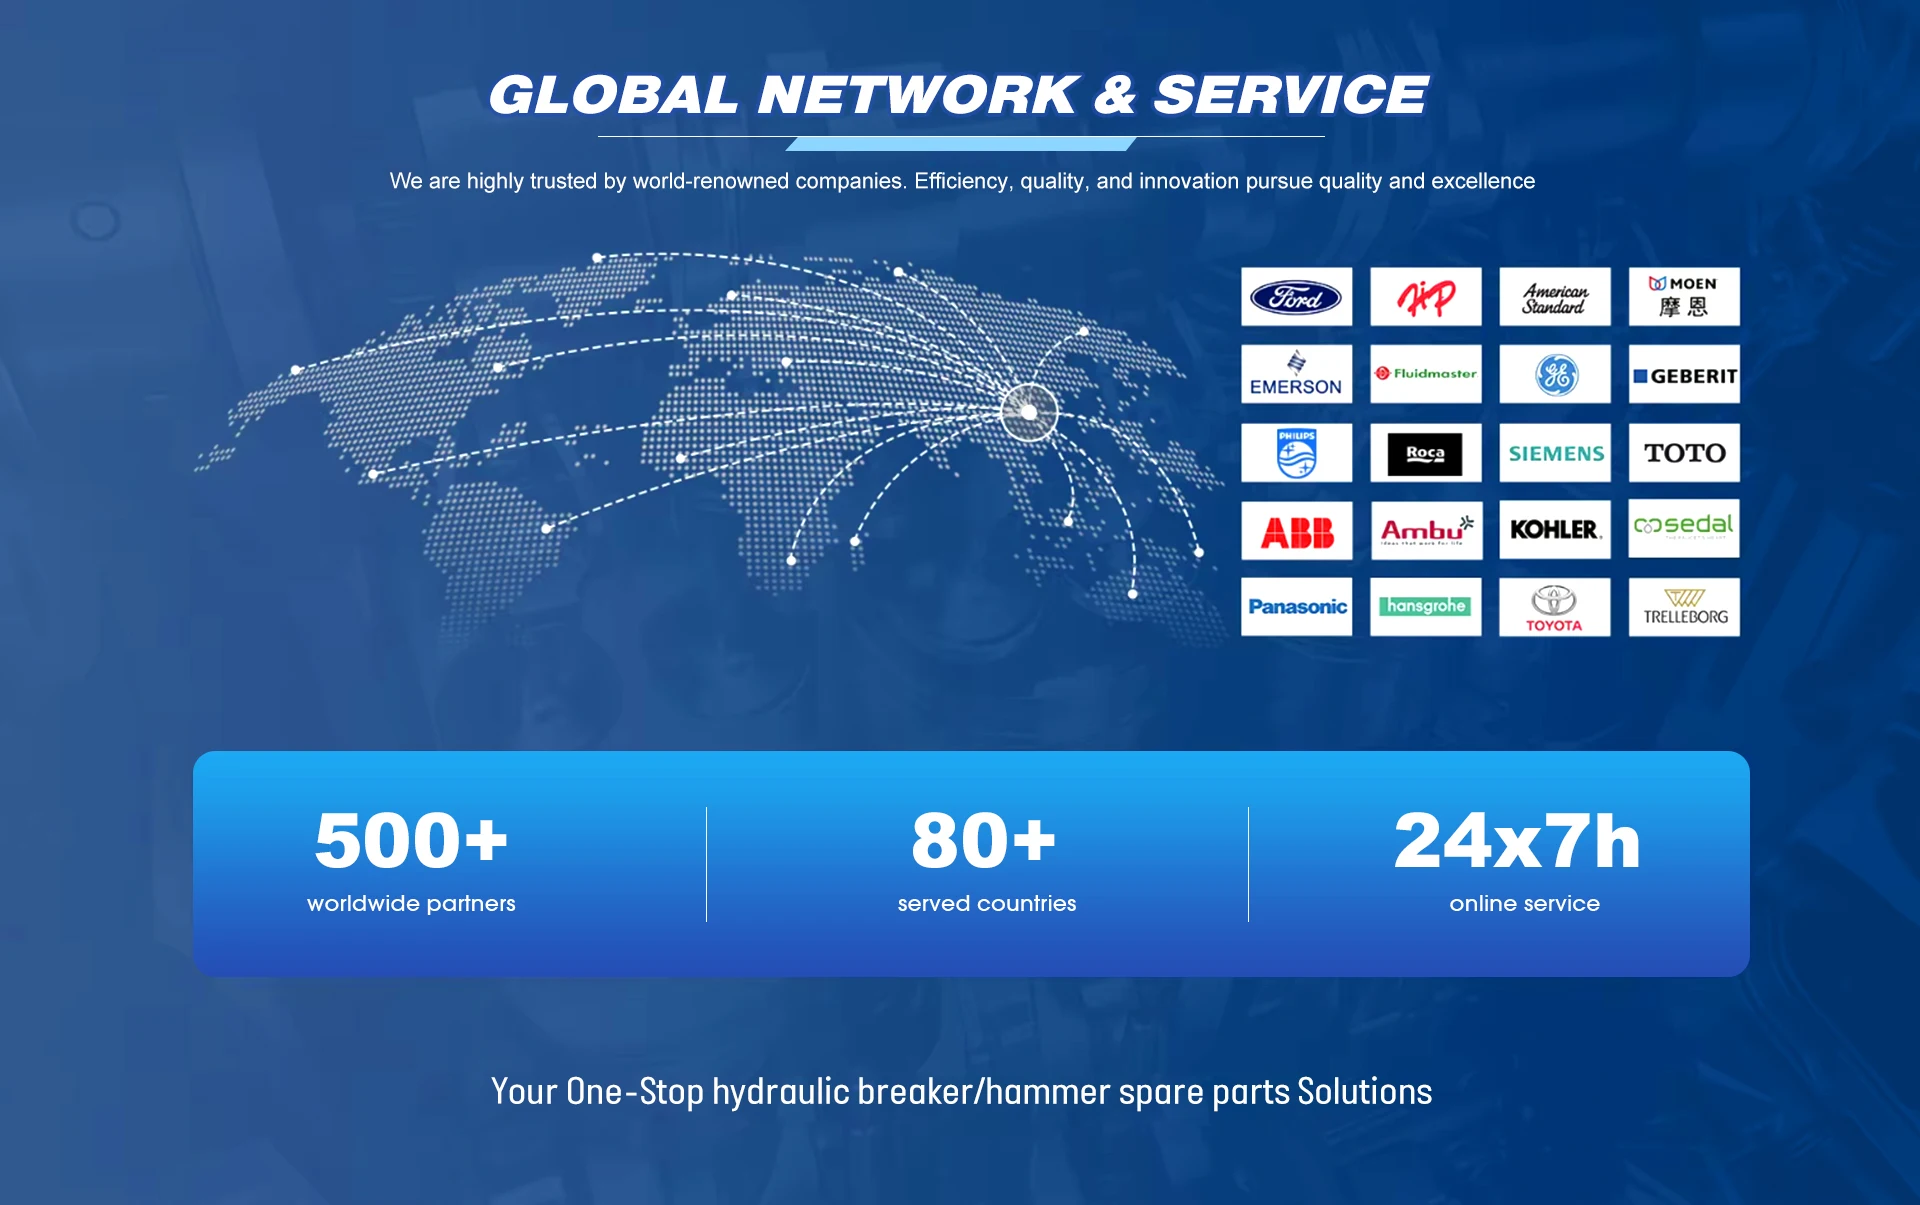
Task: Select the red HP logo tile
Action: coord(1425,297)
